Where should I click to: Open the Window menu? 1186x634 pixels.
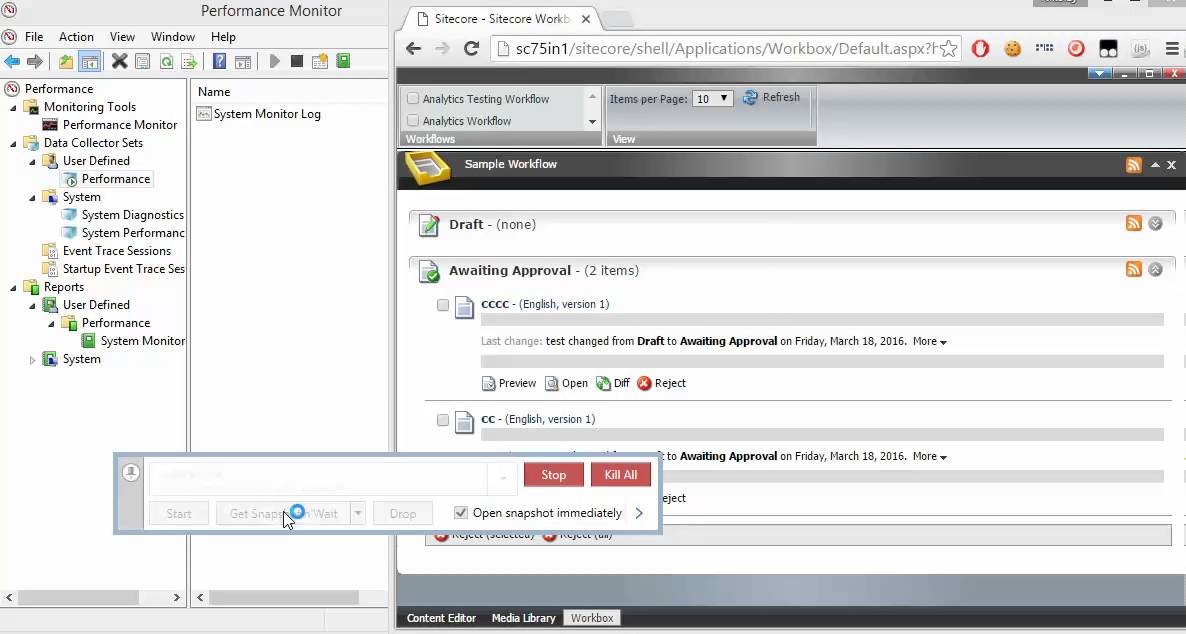coord(172,36)
